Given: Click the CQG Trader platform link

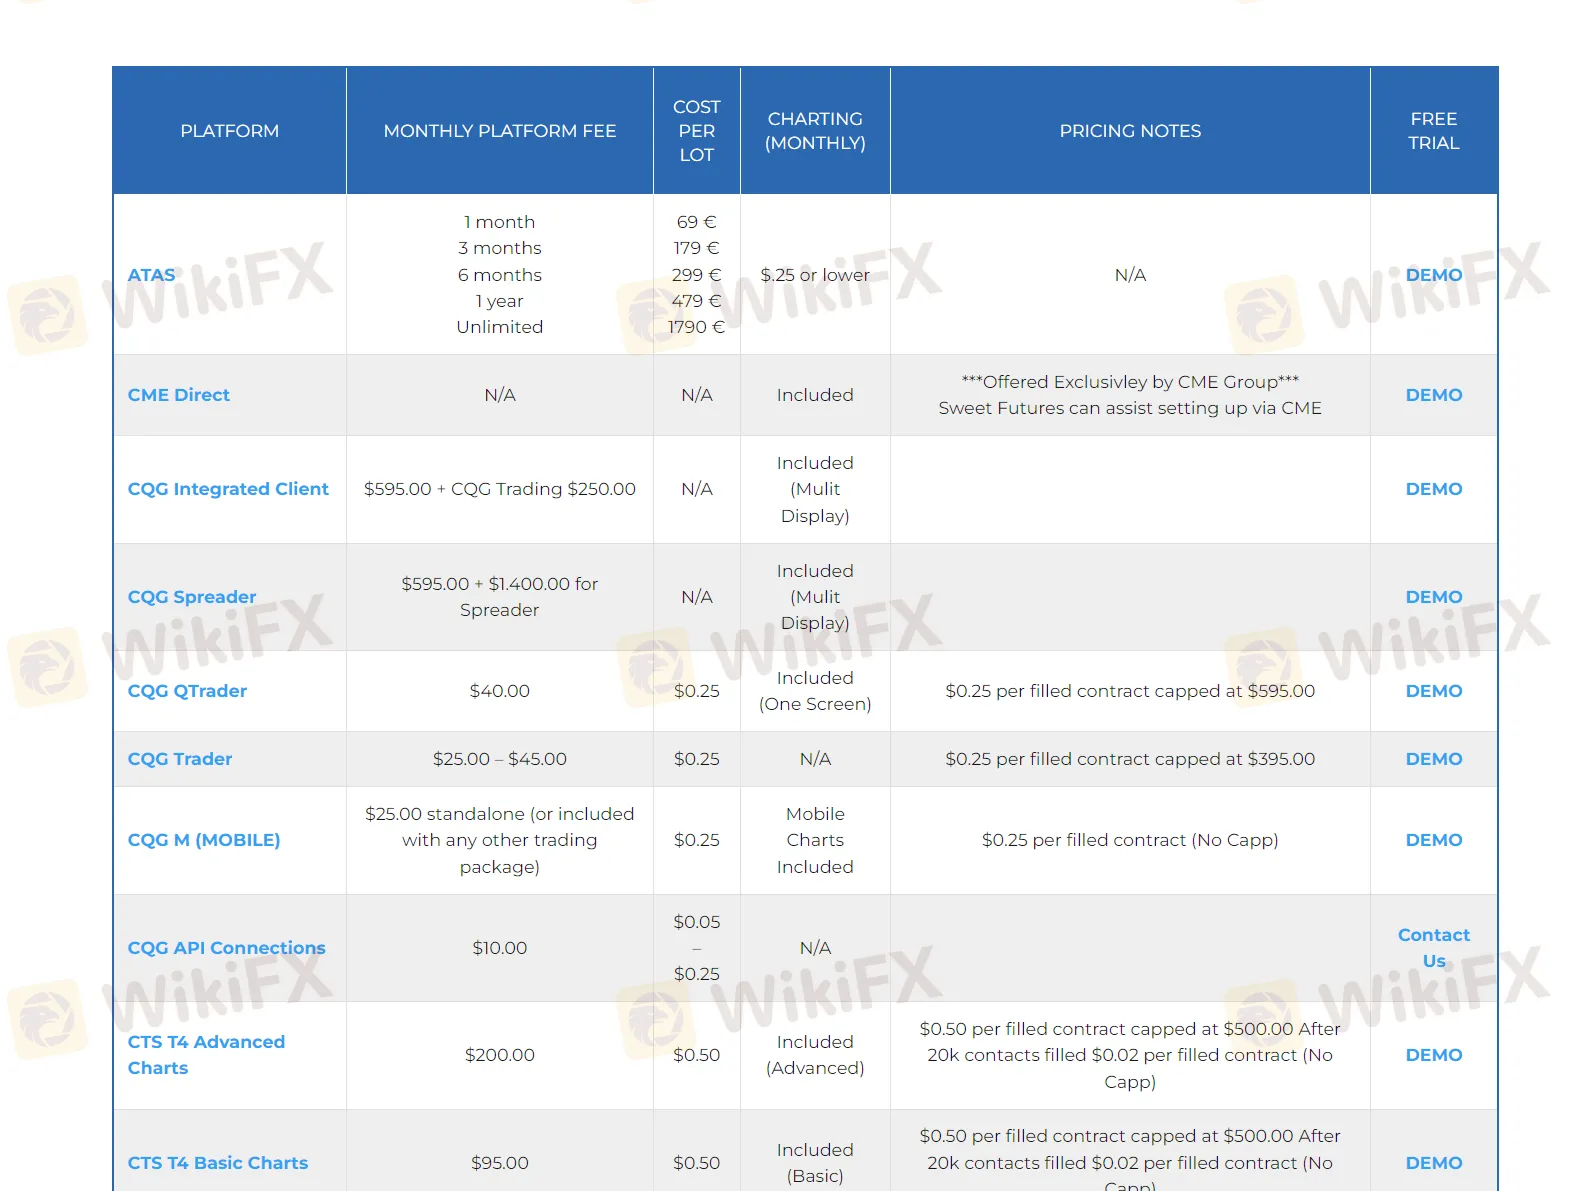Looking at the screenshot, I should click(x=180, y=759).
